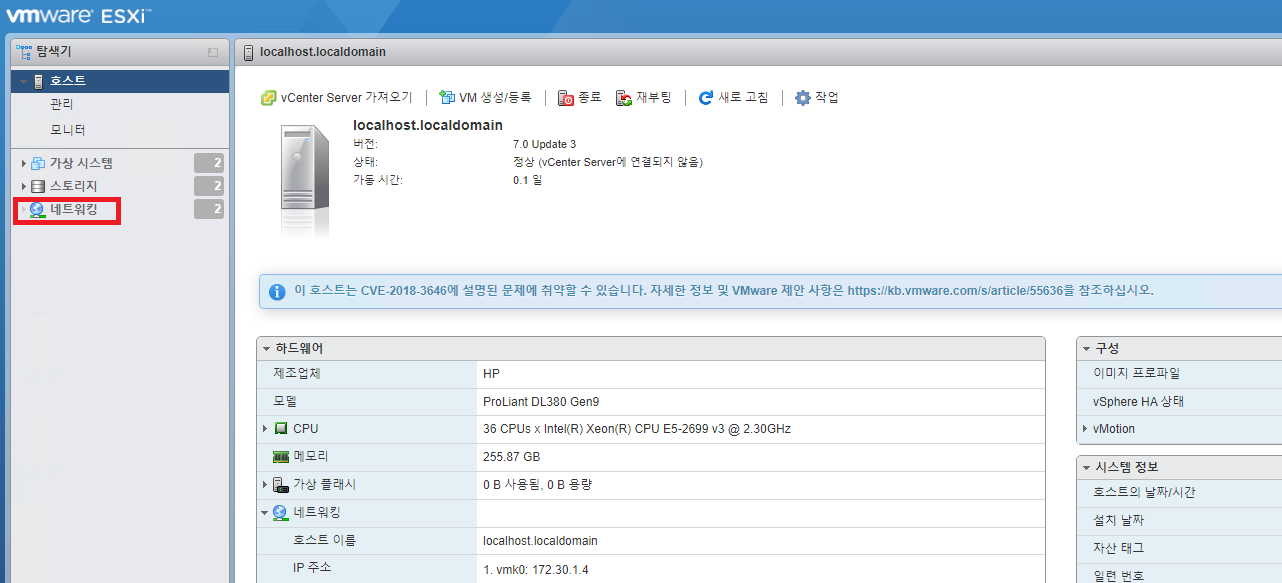Click the VM 생성/등록 button
The height and width of the screenshot is (583, 1282).
tap(485, 98)
